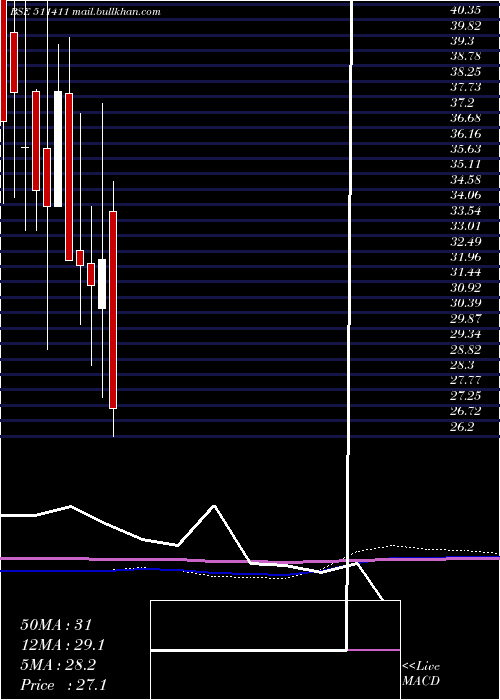Click the 12MA : 29.1 indicator text
This screenshot has height=700, width=500.
63,645
